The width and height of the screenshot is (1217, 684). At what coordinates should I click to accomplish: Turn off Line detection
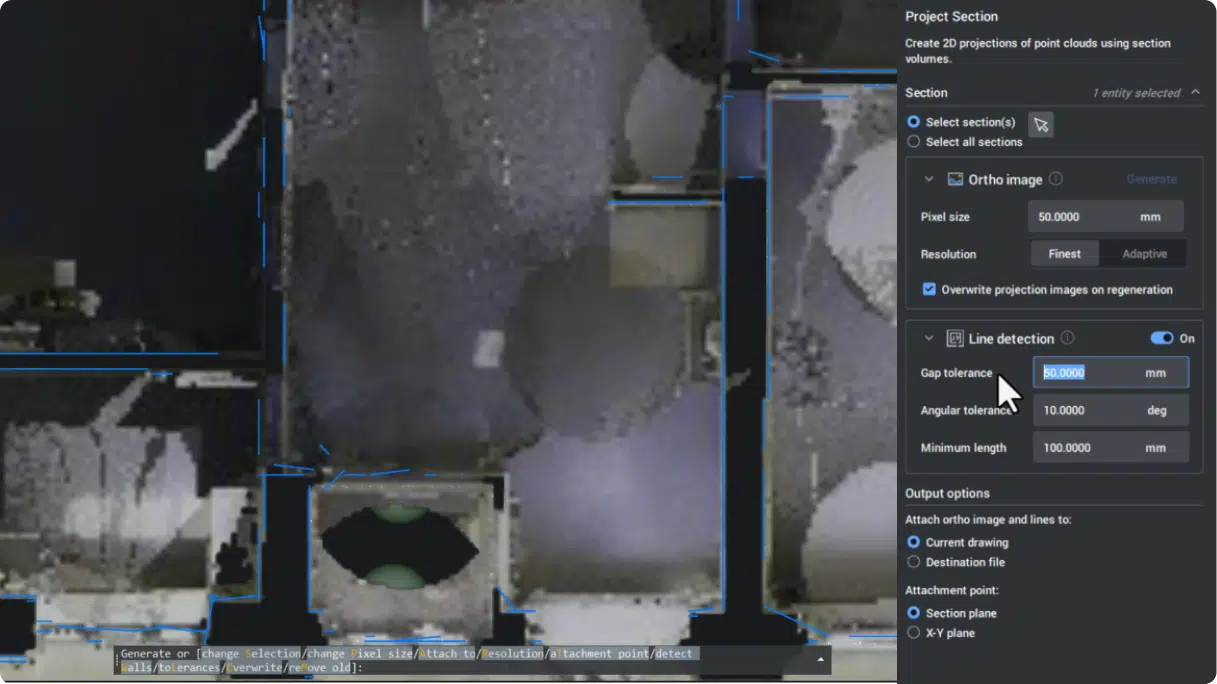coord(1163,338)
